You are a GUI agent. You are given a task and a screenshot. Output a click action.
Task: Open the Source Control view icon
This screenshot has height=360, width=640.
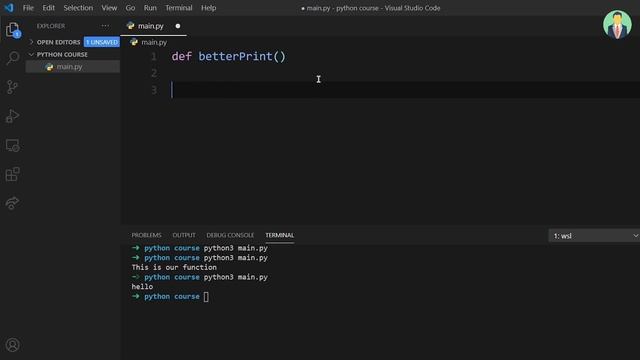click(13, 87)
